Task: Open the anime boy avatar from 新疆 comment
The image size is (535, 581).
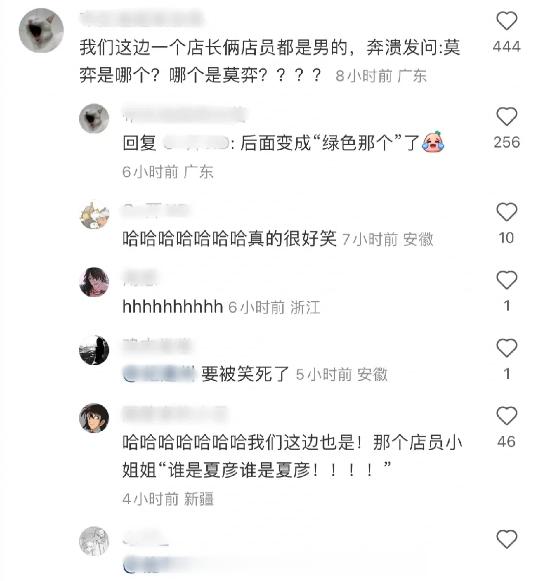Action: click(x=94, y=418)
